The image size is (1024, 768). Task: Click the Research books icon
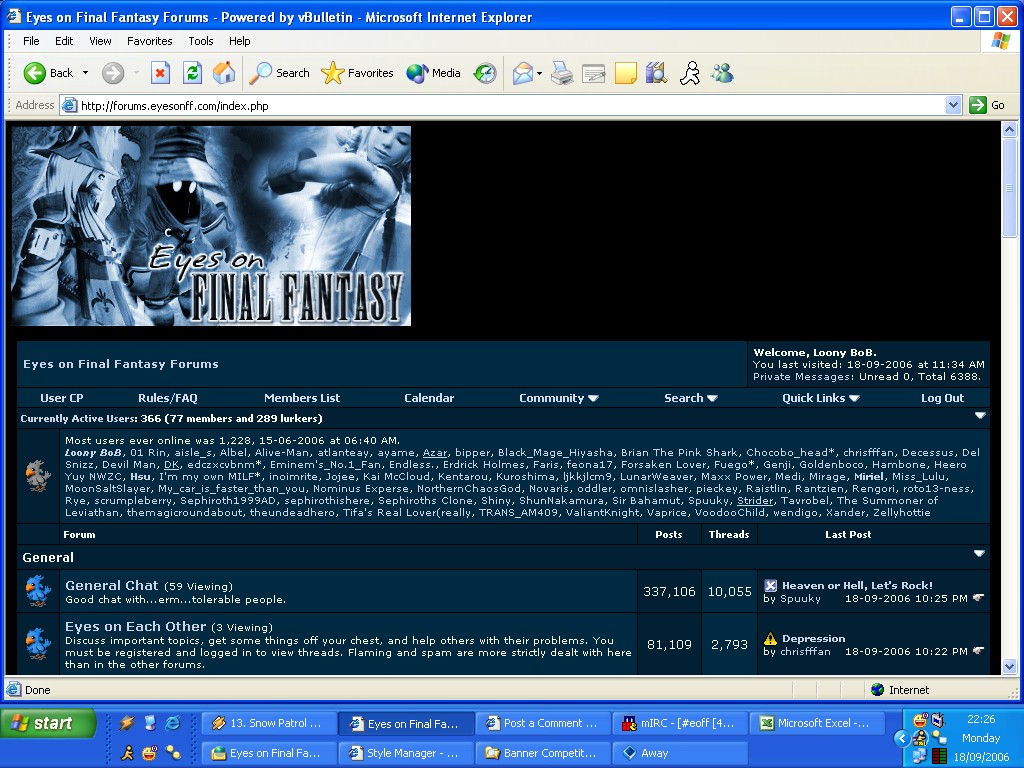pyautogui.click(x=656, y=73)
